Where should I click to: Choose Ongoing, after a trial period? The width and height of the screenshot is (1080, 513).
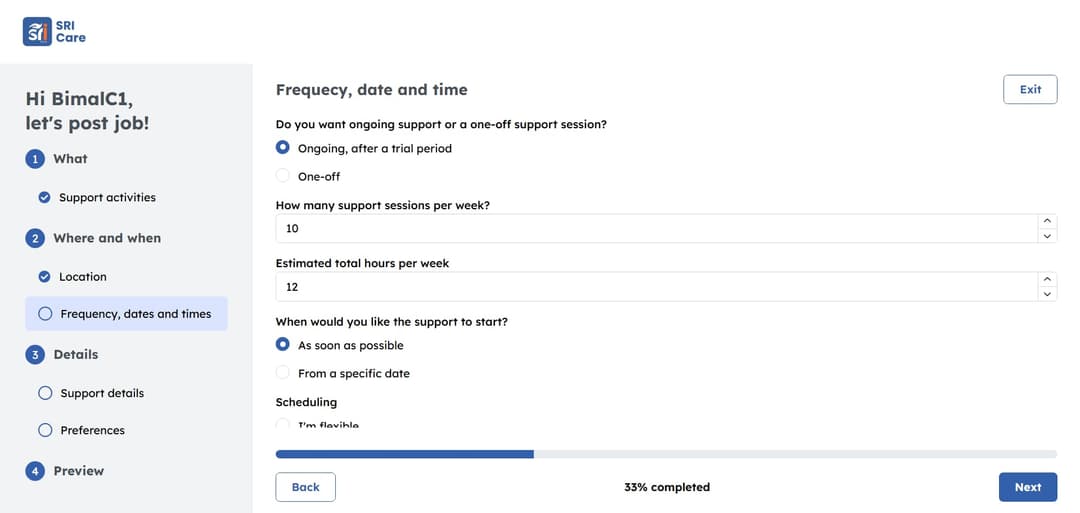283,148
